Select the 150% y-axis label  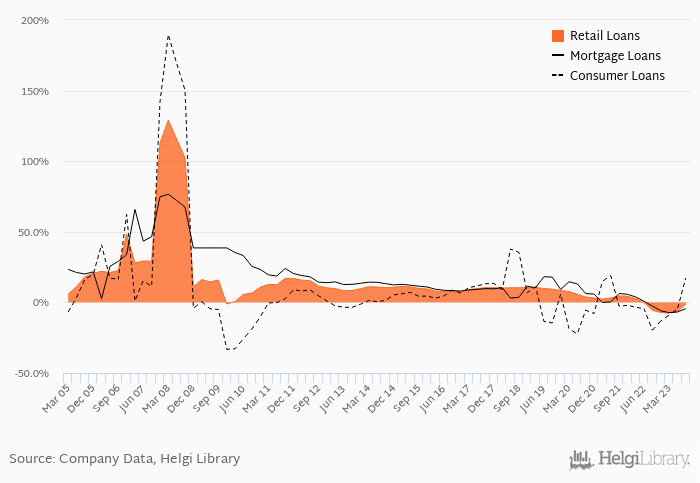tap(35, 91)
